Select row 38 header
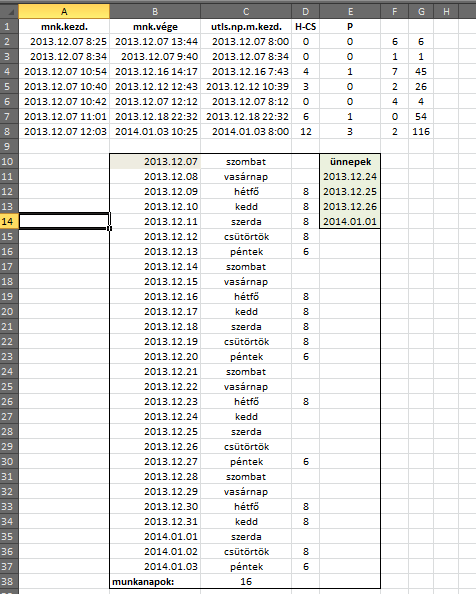This screenshot has width=476, height=594. coord(9,581)
